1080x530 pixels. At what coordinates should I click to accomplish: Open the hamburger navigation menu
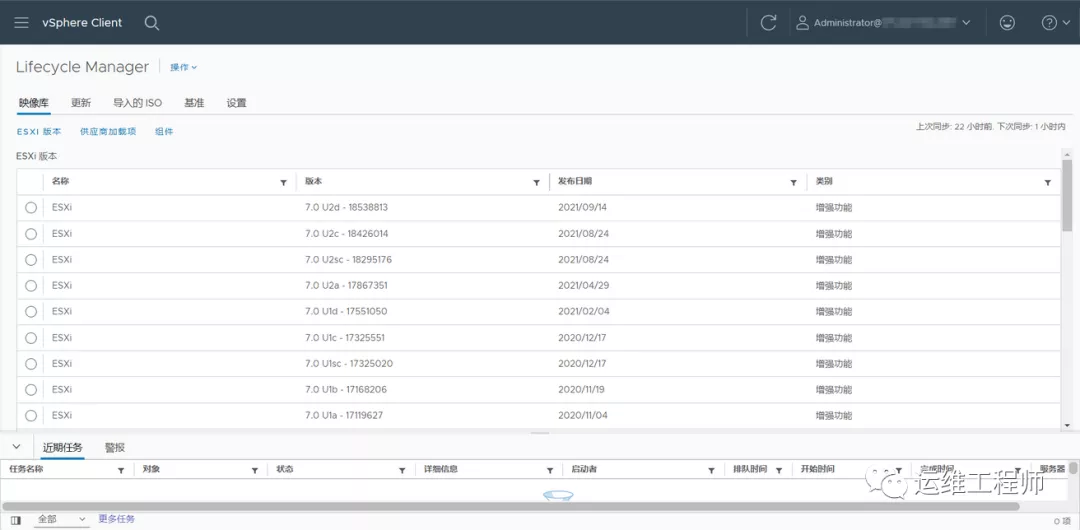(21, 23)
